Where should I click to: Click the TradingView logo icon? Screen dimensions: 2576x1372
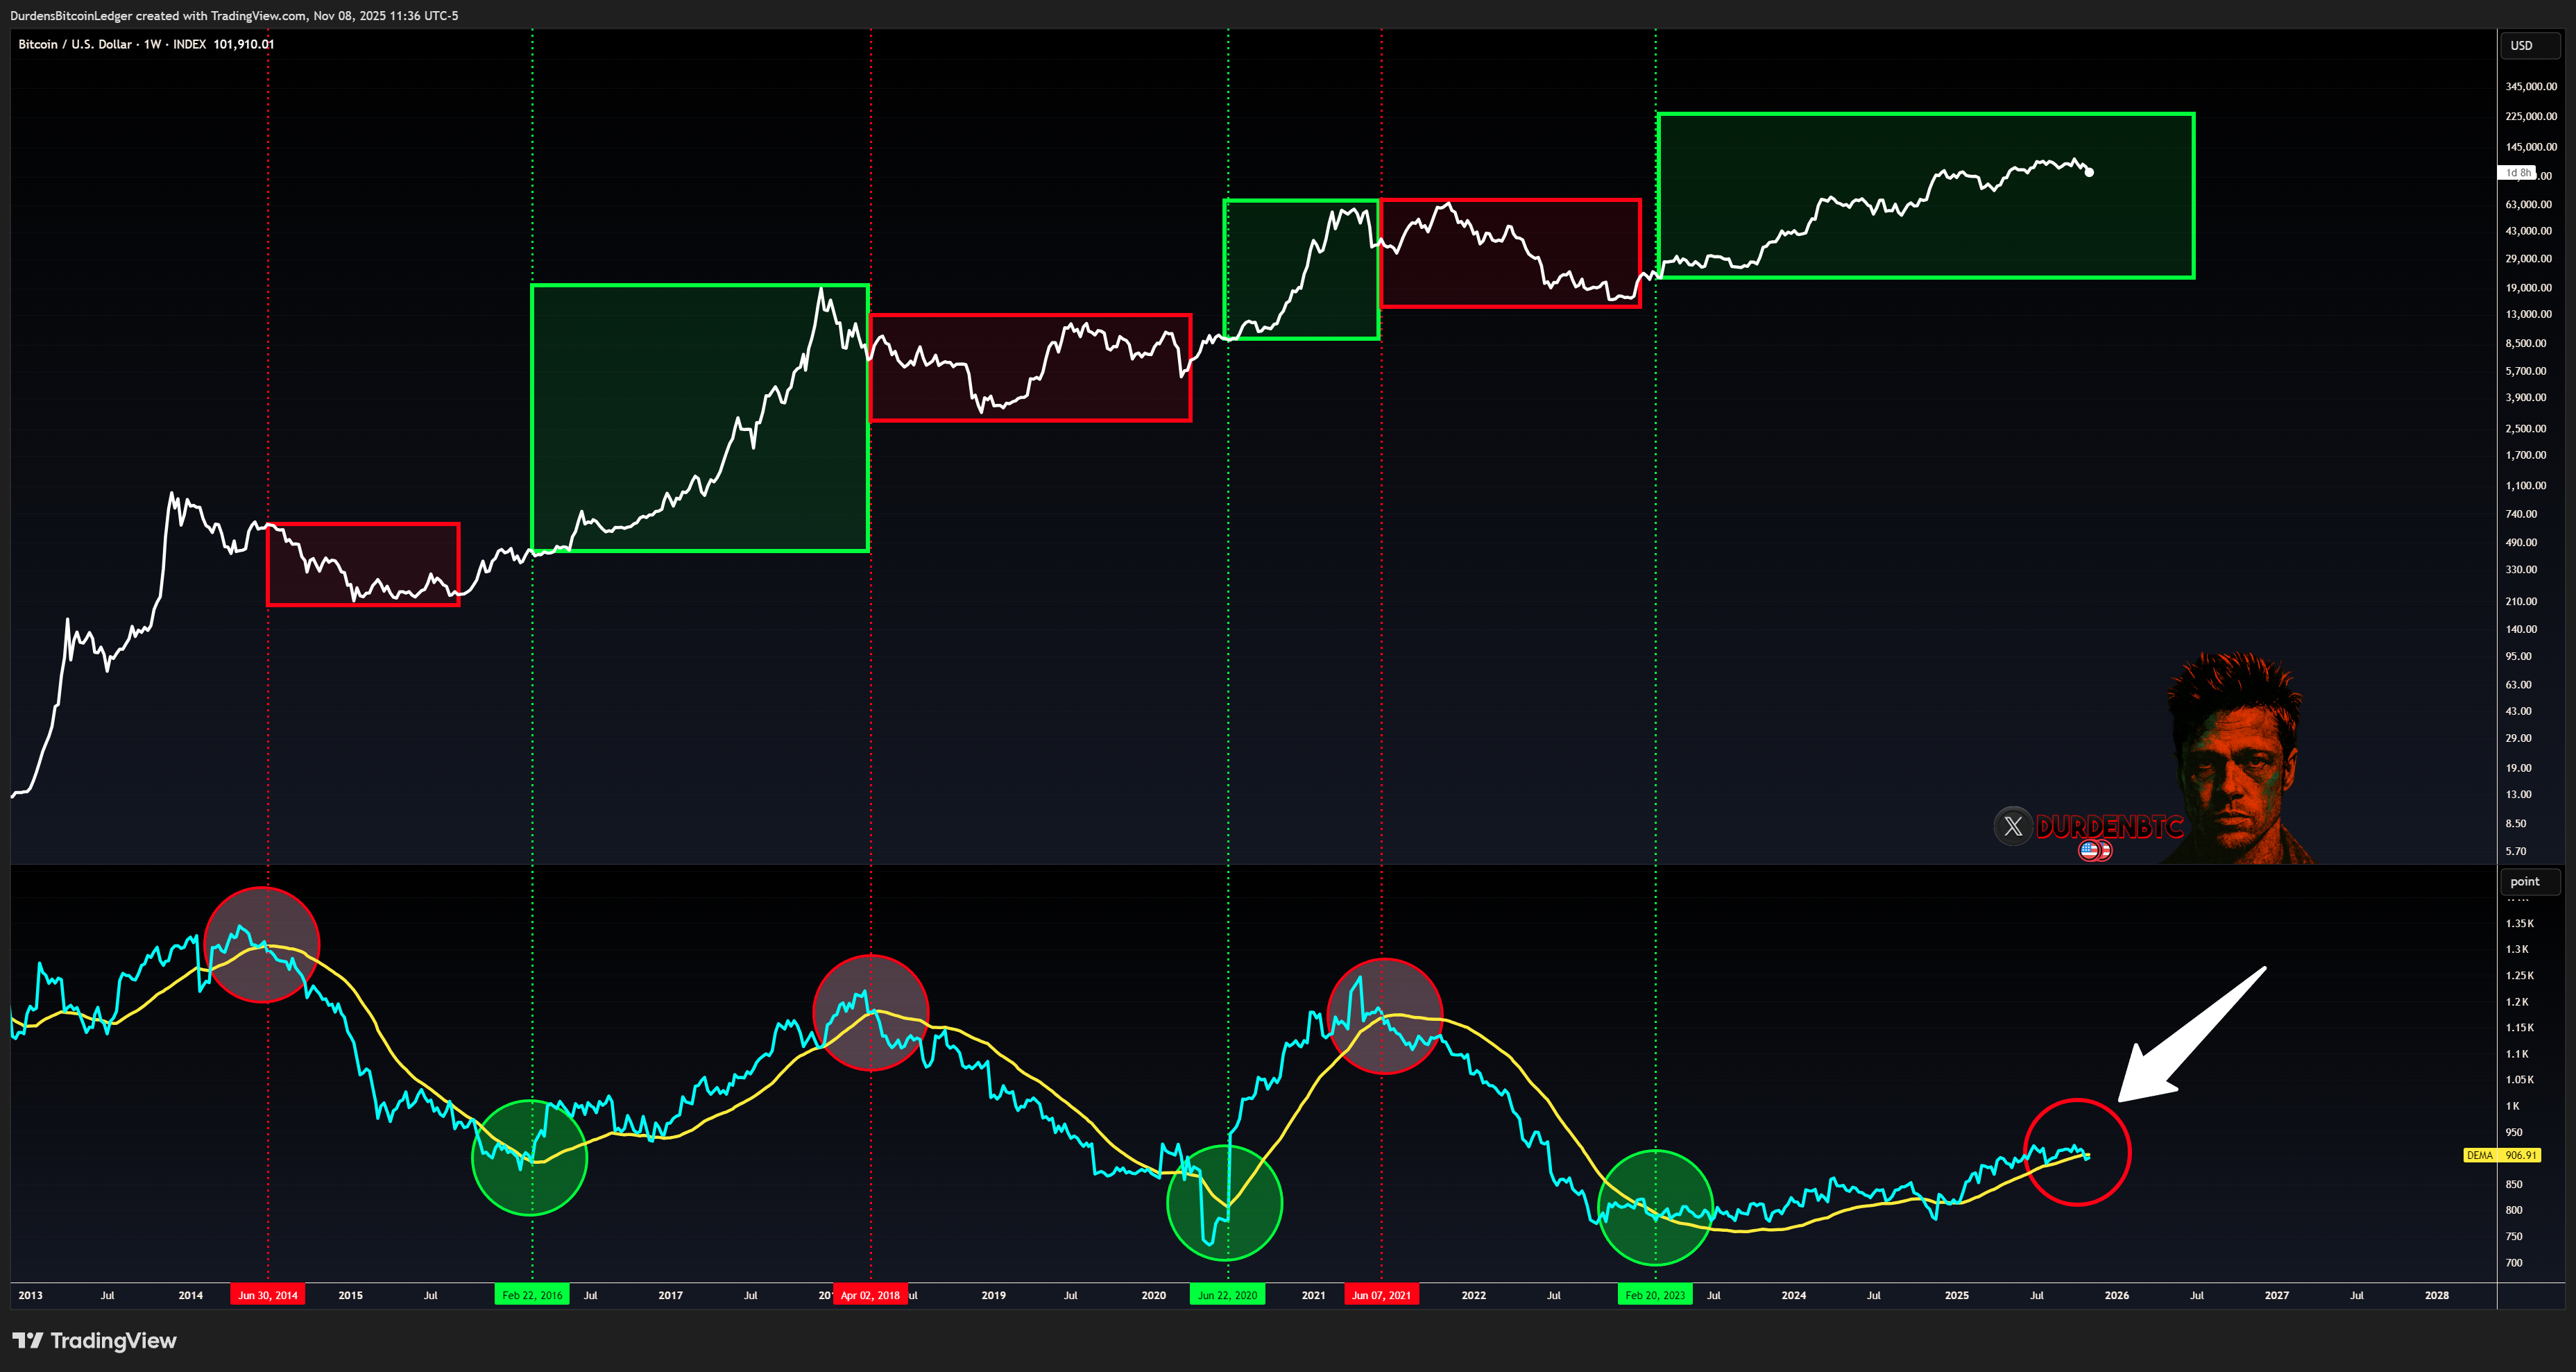point(28,1341)
